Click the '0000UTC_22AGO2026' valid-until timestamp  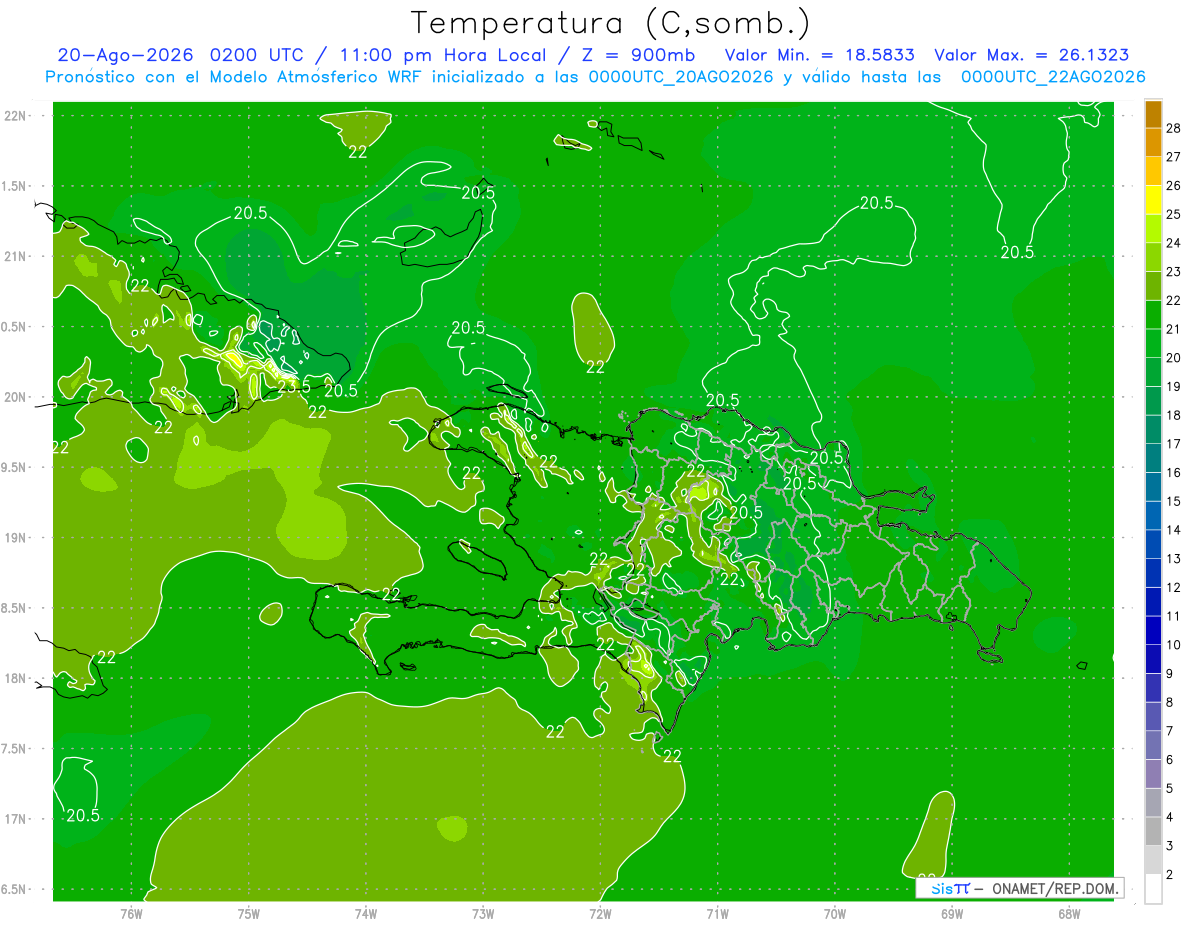1053,77
